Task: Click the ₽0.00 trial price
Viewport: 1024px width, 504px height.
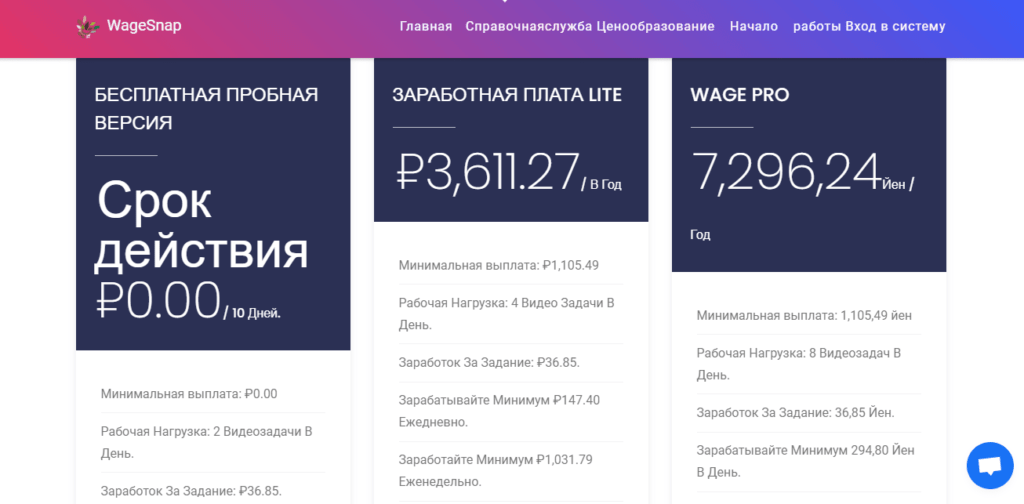Action: tap(159, 300)
